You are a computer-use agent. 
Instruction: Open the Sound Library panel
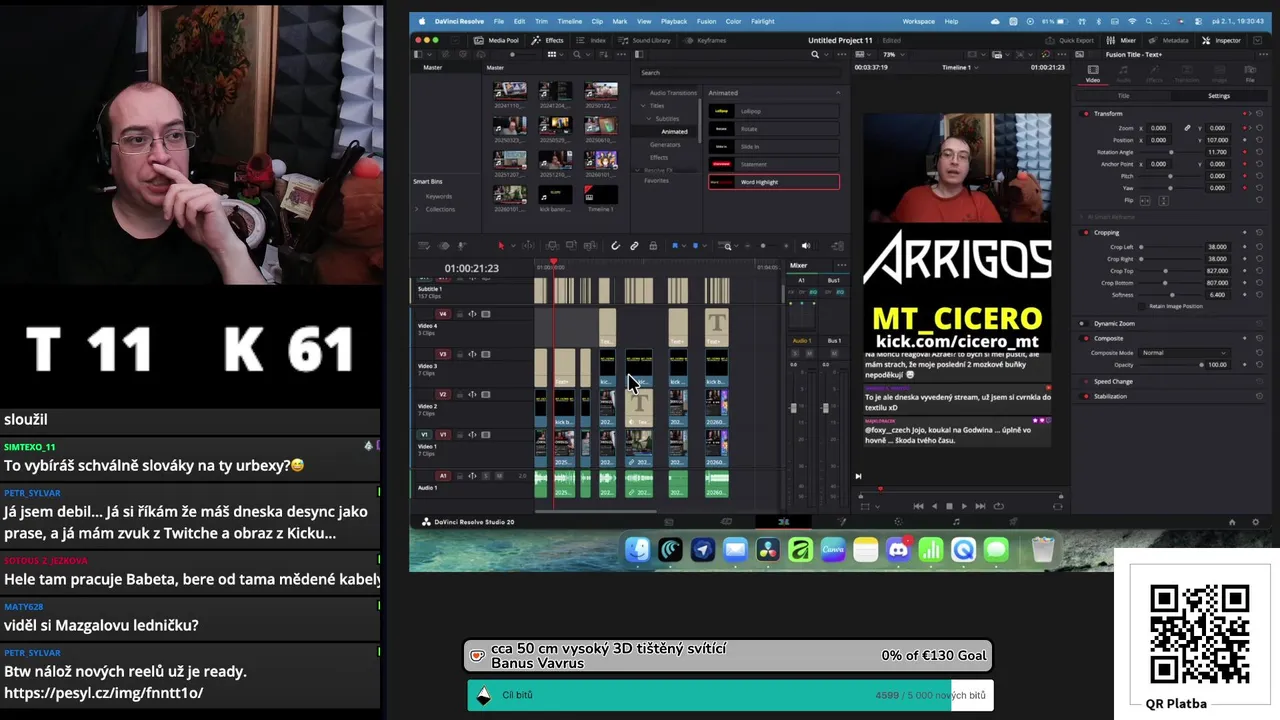(x=644, y=40)
